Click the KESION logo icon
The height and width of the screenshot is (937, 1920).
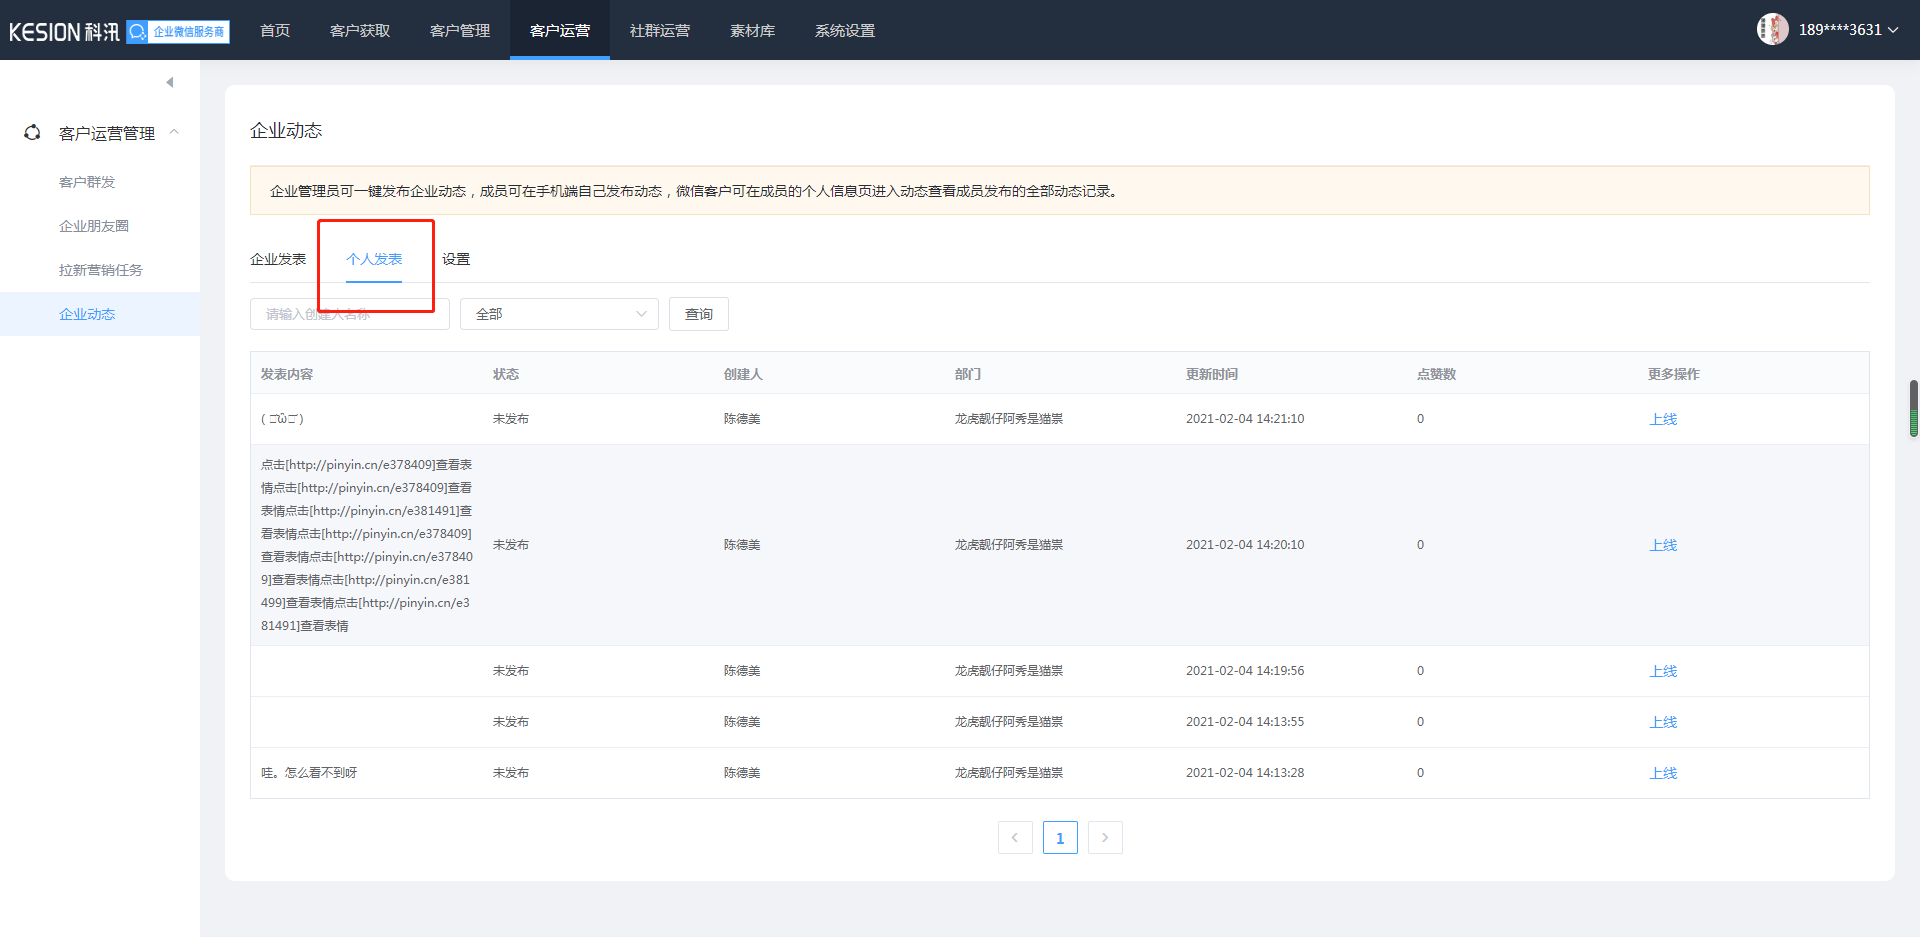(x=64, y=32)
